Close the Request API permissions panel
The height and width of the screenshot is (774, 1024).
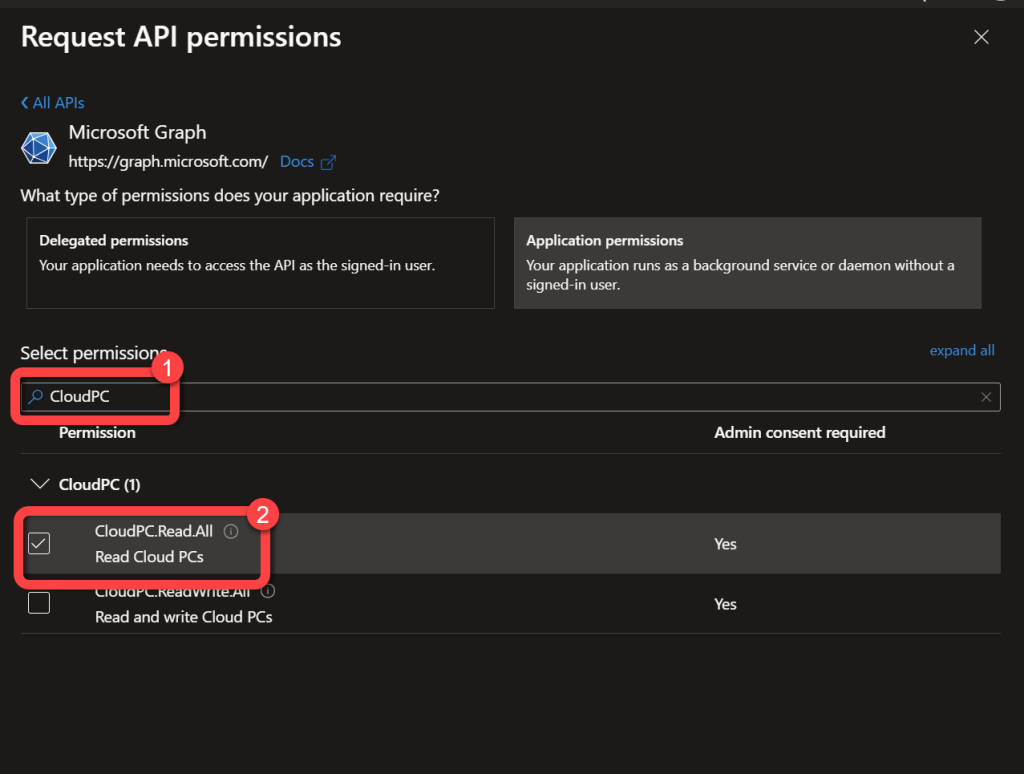(x=981, y=37)
